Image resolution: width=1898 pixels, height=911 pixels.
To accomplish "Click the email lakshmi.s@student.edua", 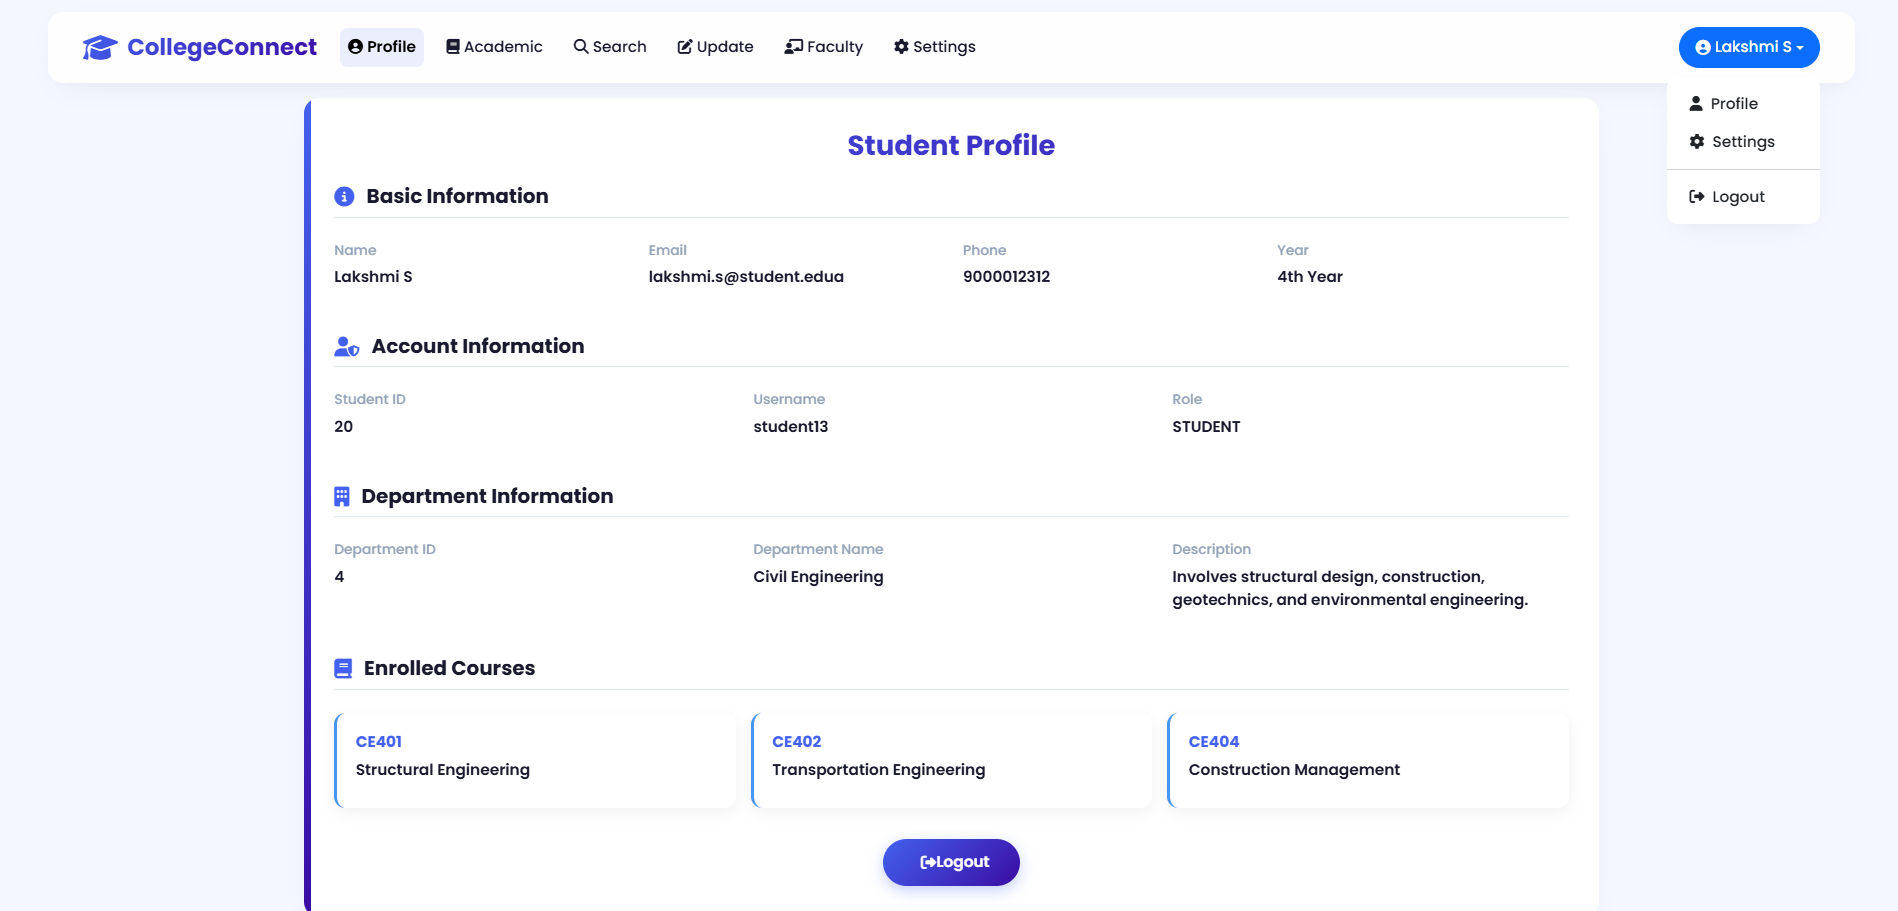I will tap(746, 277).
